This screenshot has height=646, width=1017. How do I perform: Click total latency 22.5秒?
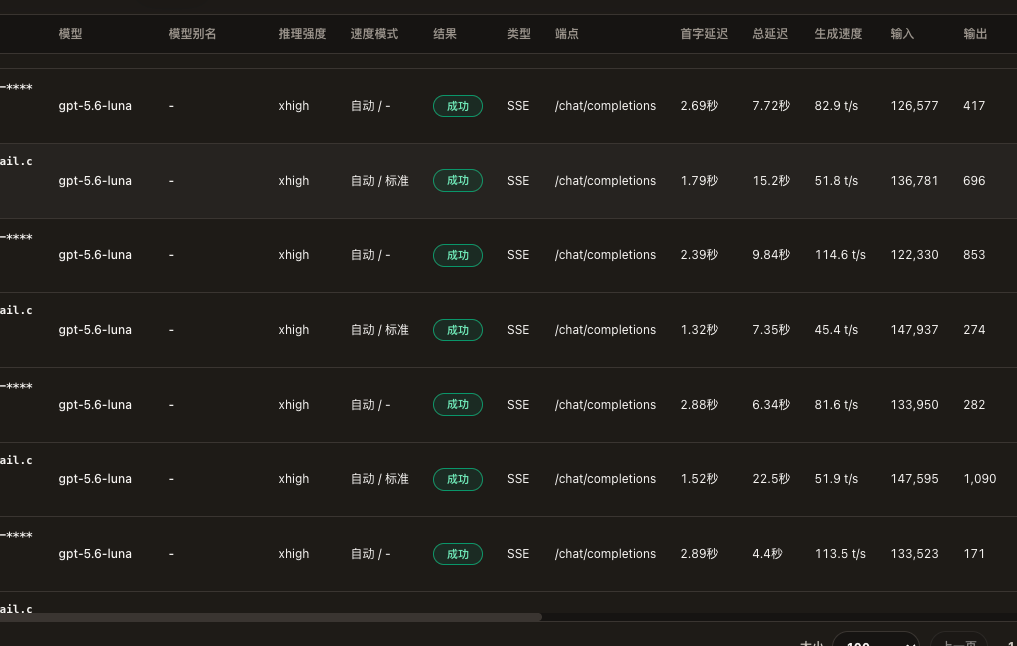coord(771,479)
